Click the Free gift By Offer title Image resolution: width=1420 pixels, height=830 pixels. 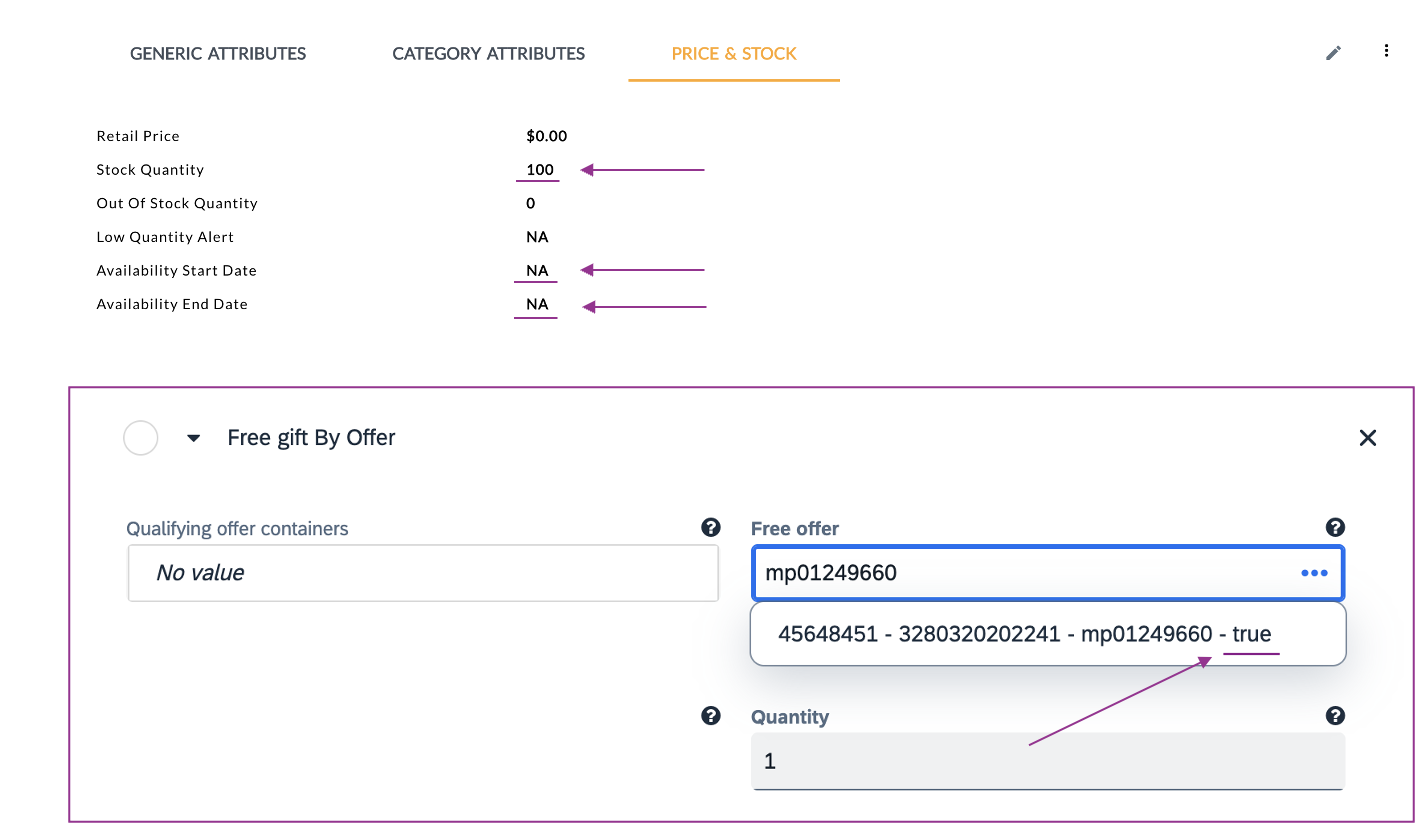coord(311,438)
